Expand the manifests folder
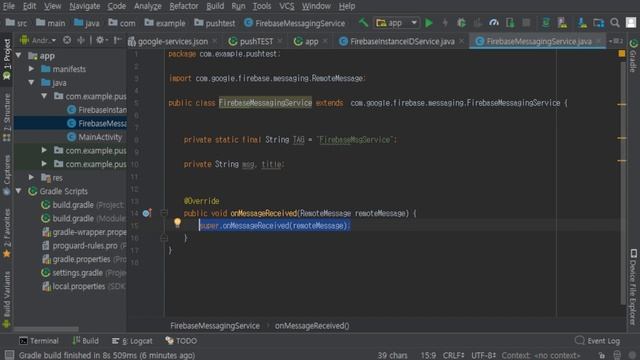Screen dimensions: 640x360 pos(31,69)
